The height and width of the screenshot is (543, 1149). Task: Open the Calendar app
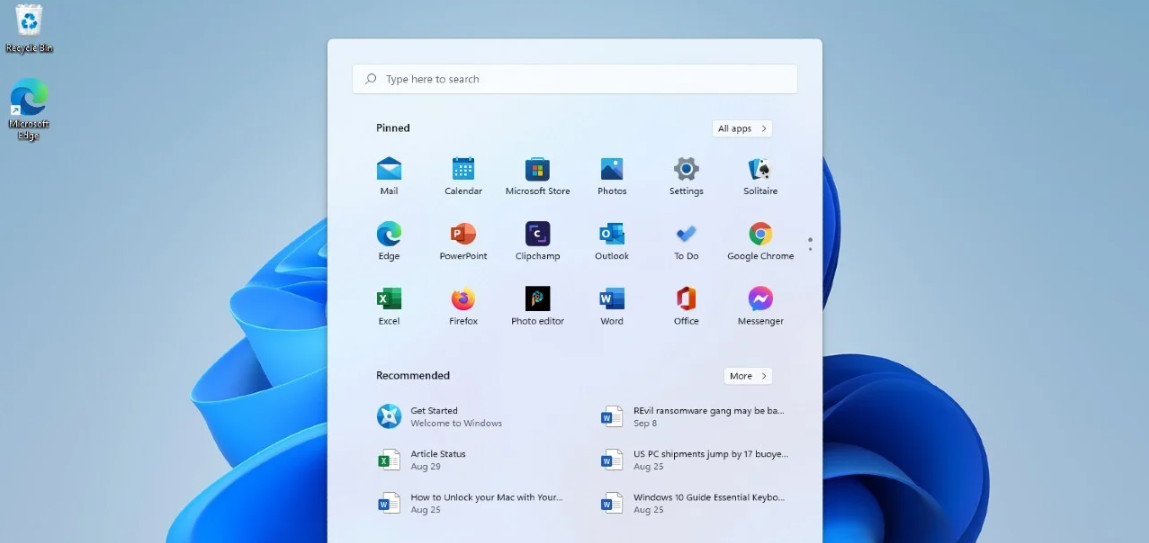coord(463,176)
